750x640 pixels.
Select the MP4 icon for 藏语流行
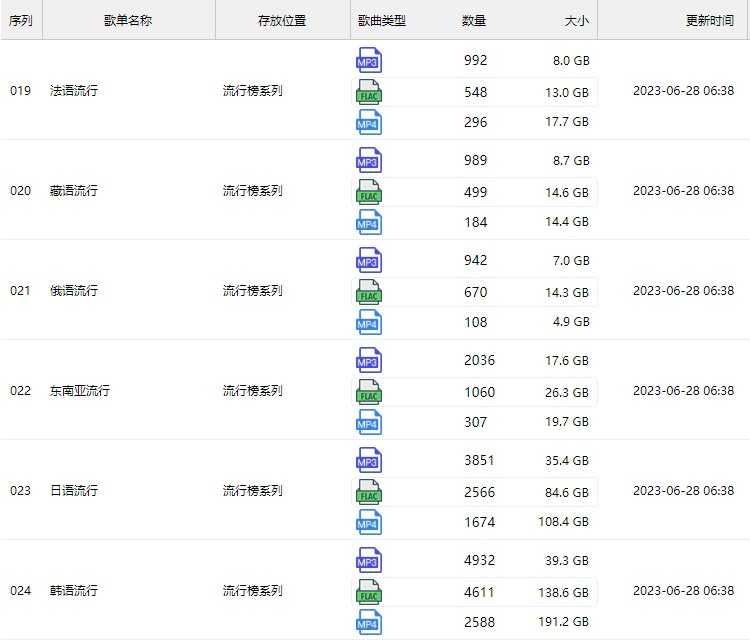point(369,222)
